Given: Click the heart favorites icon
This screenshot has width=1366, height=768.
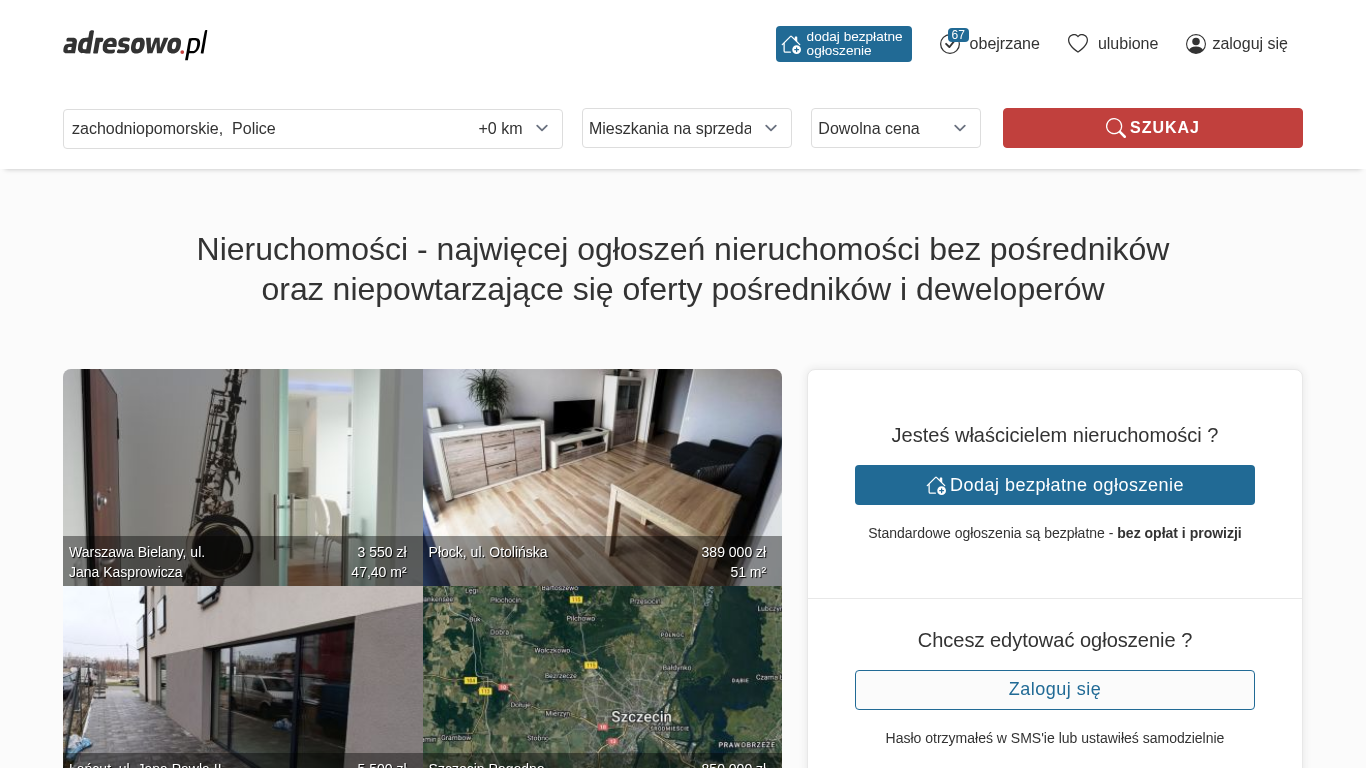Looking at the screenshot, I should 1077,44.
